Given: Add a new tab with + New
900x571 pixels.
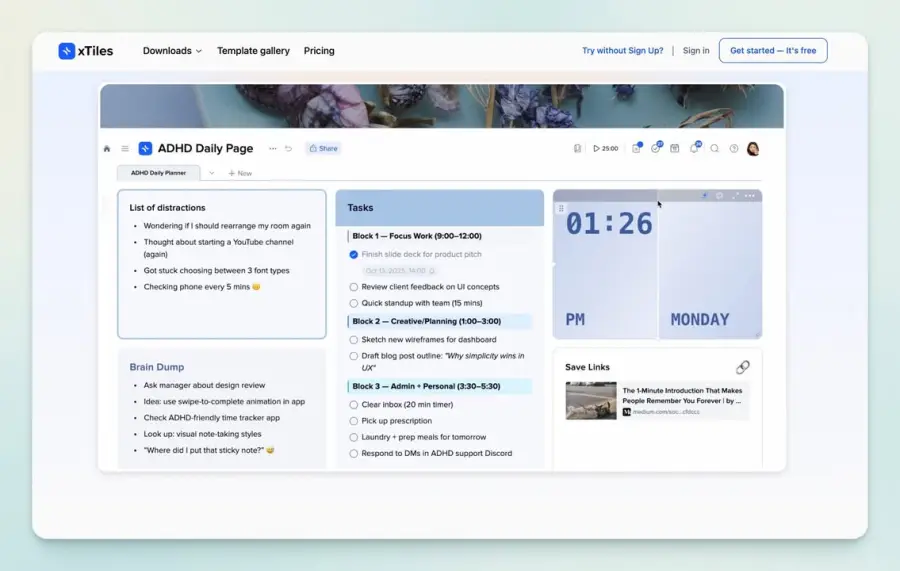Looking at the screenshot, I should coord(240,173).
